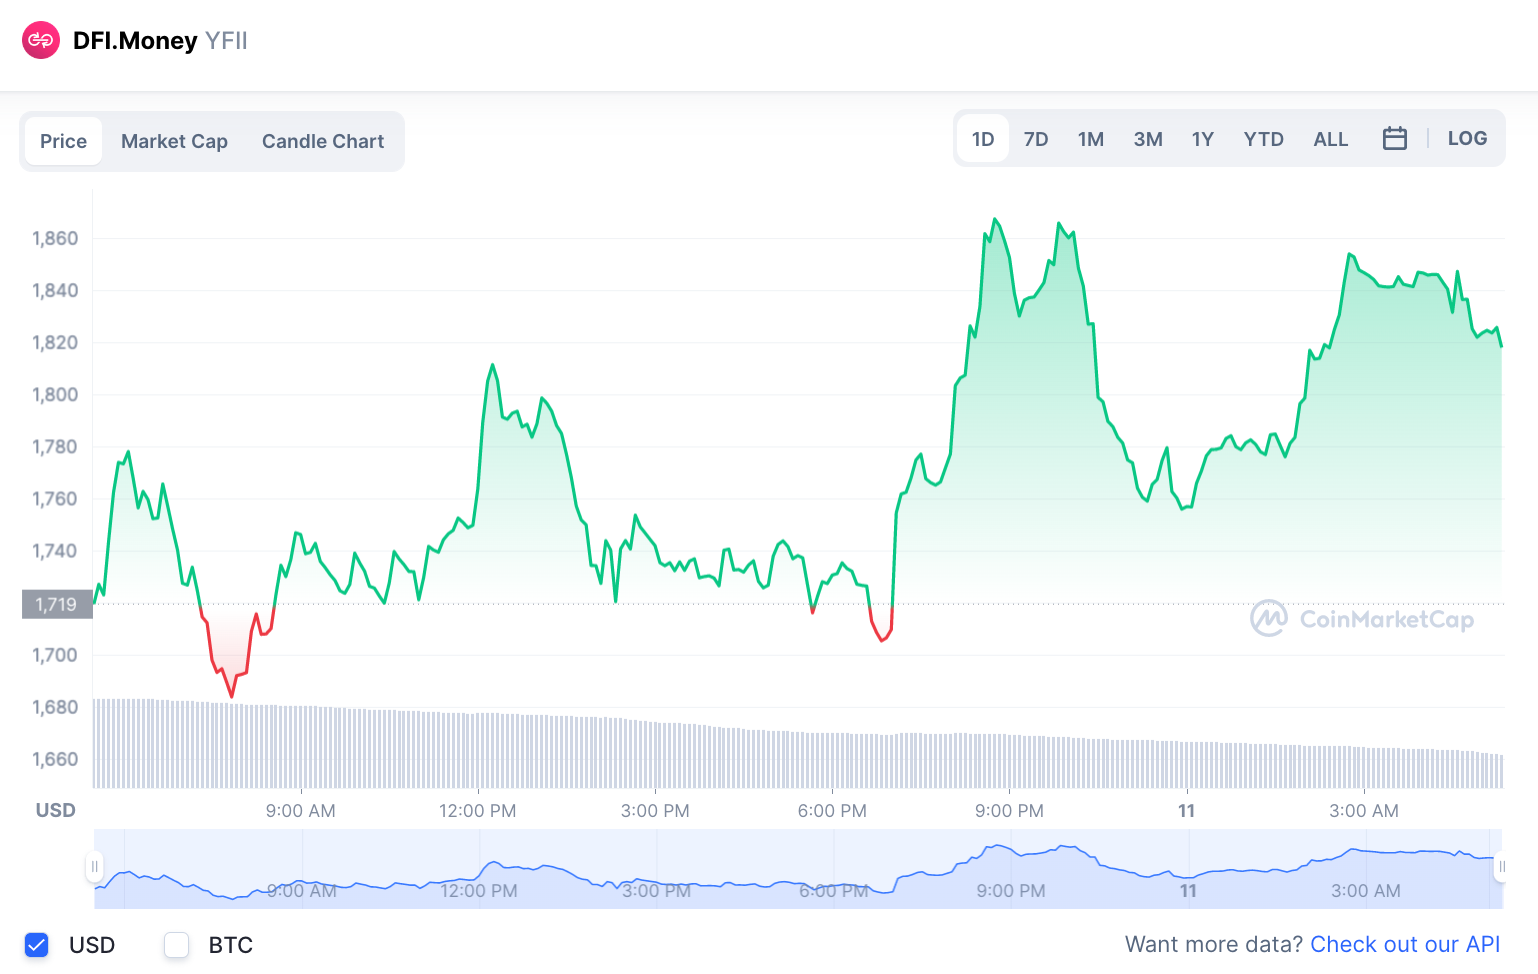Uncheck the USD currency checkbox
Viewport: 1538px width, 974px height.
click(37, 945)
